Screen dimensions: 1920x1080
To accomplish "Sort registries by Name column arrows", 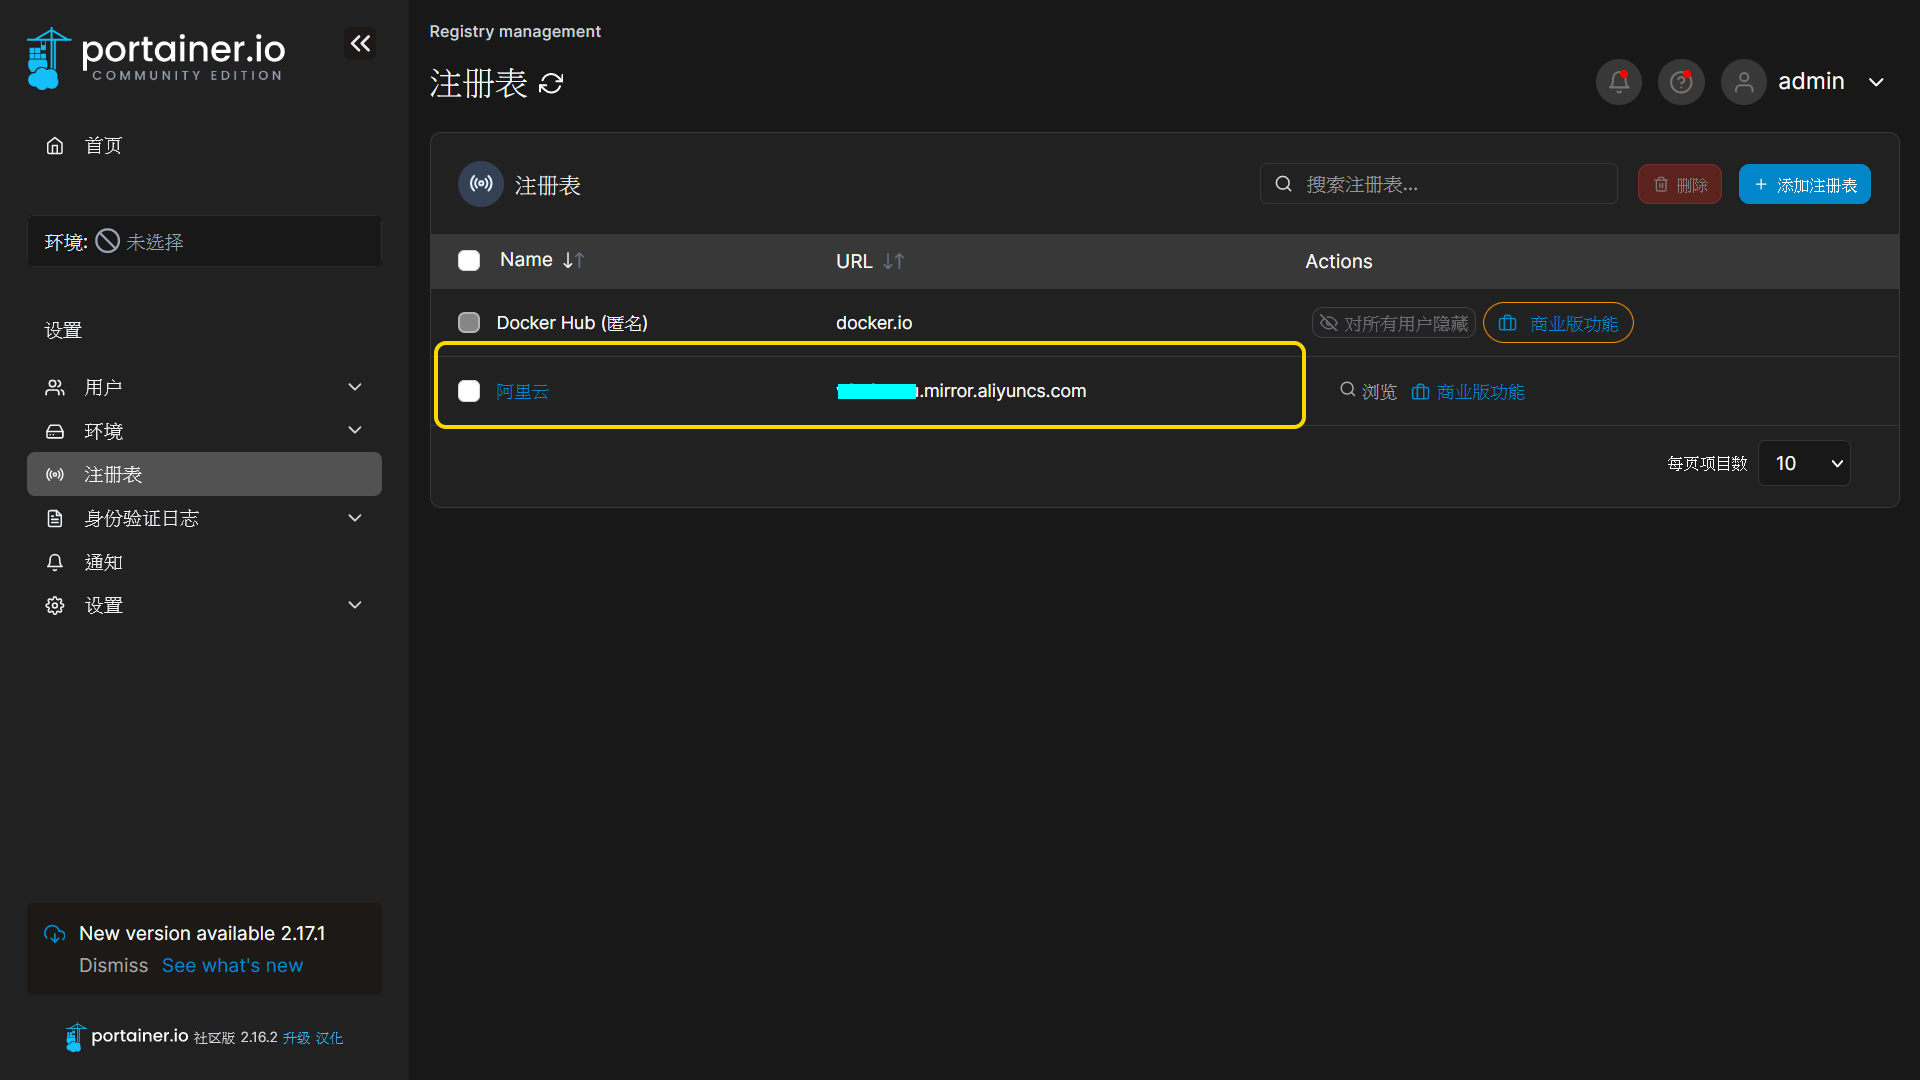I will coord(573,260).
